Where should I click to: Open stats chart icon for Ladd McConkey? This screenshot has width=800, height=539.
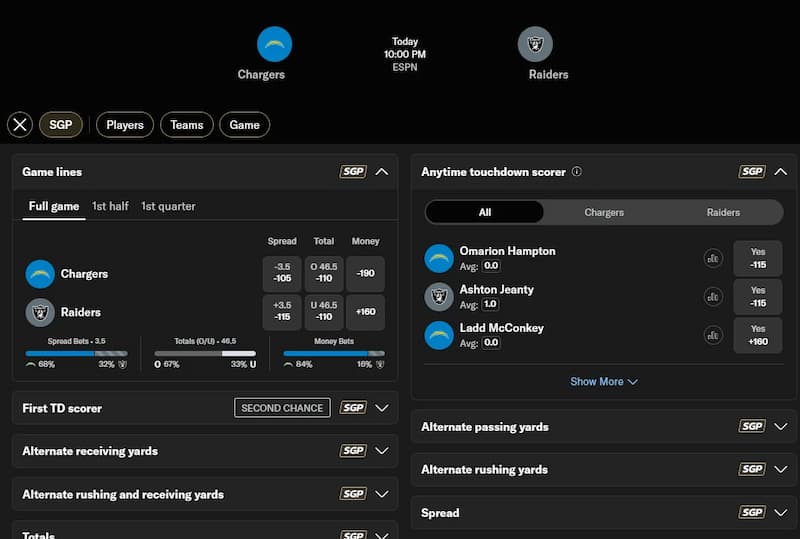713,335
